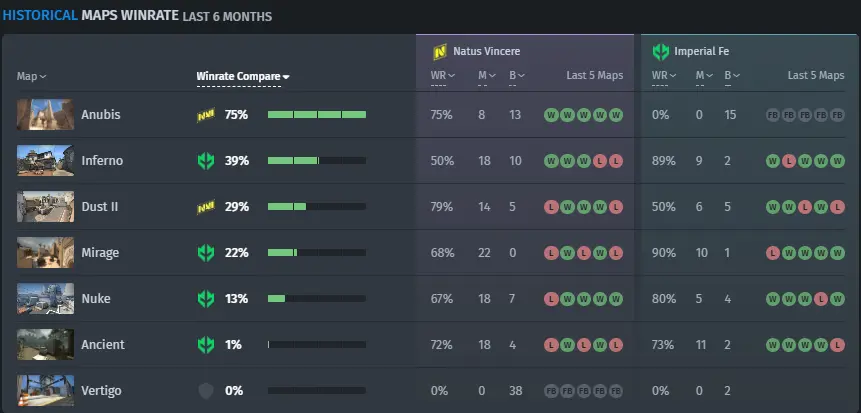The height and width of the screenshot is (413, 861).
Task: Click the Imperial Fe team logo in header
Action: pos(660,52)
